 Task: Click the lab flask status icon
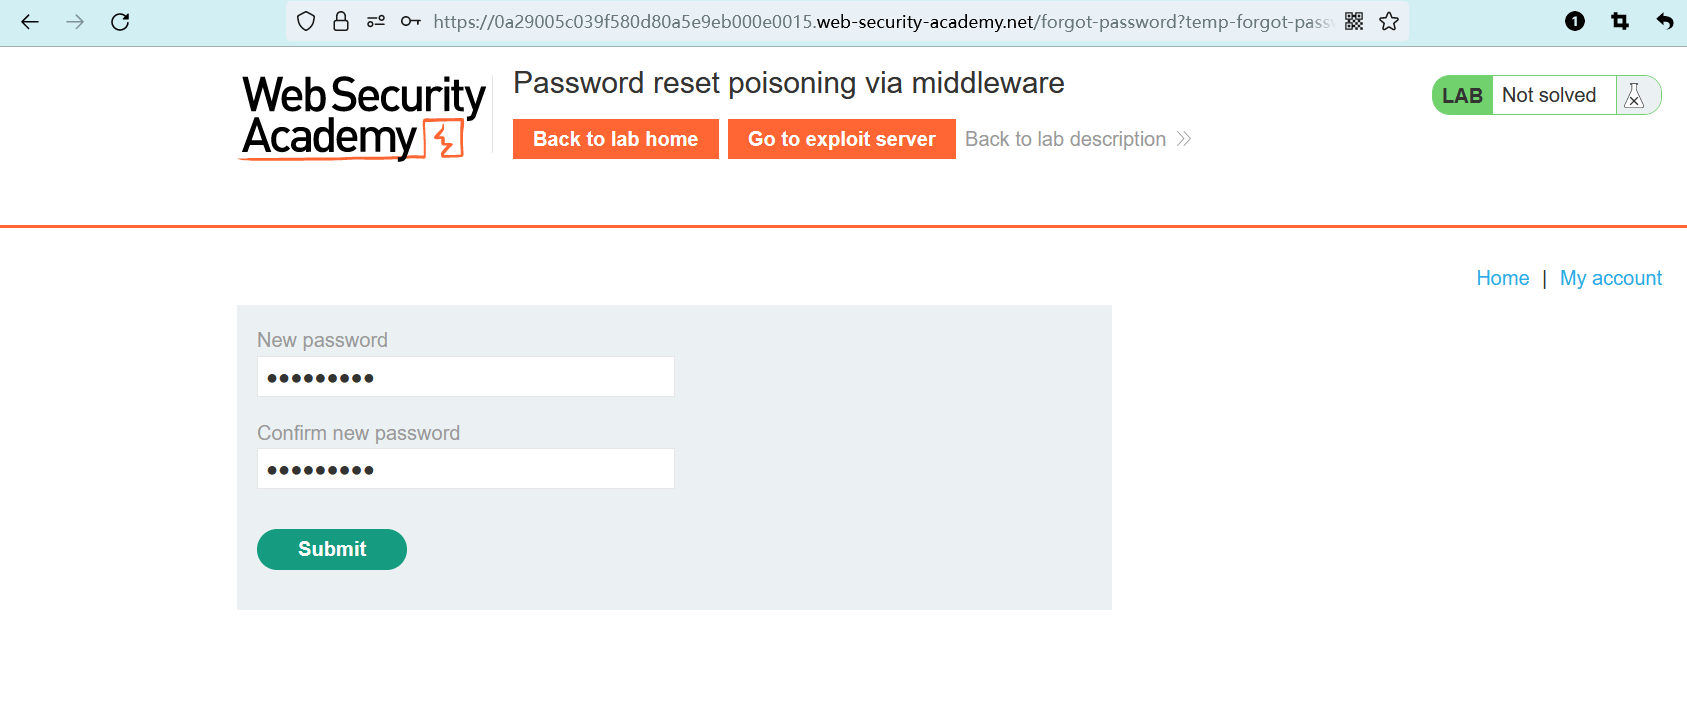[x=1635, y=96]
